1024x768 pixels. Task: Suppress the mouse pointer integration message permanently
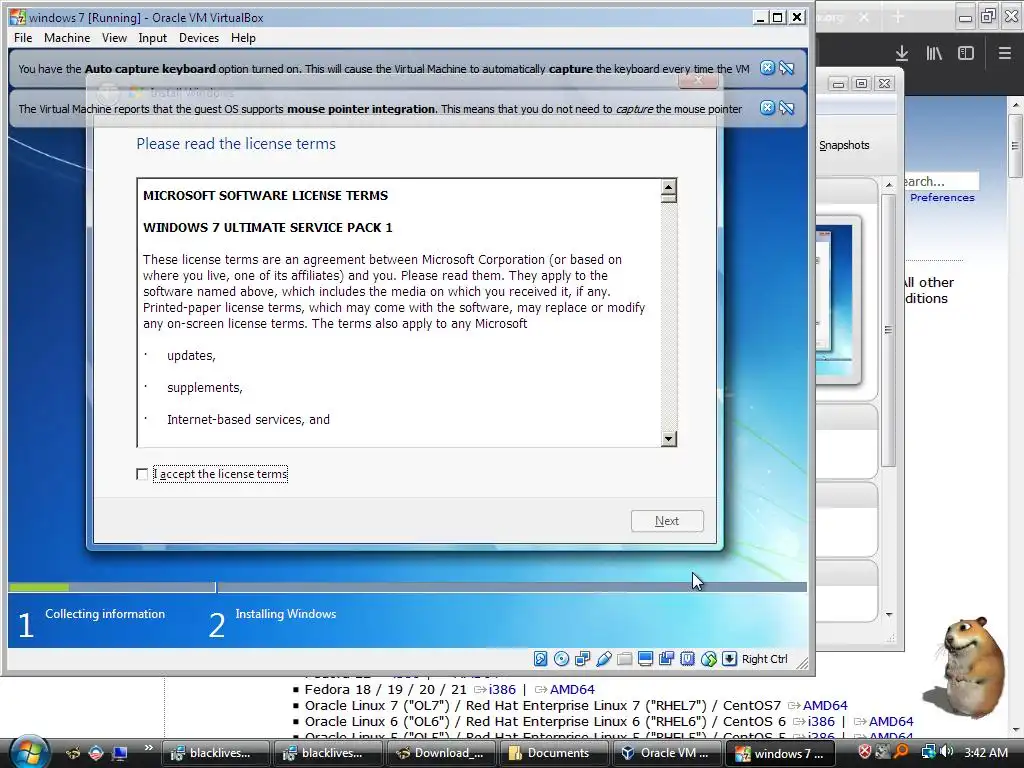(786, 108)
